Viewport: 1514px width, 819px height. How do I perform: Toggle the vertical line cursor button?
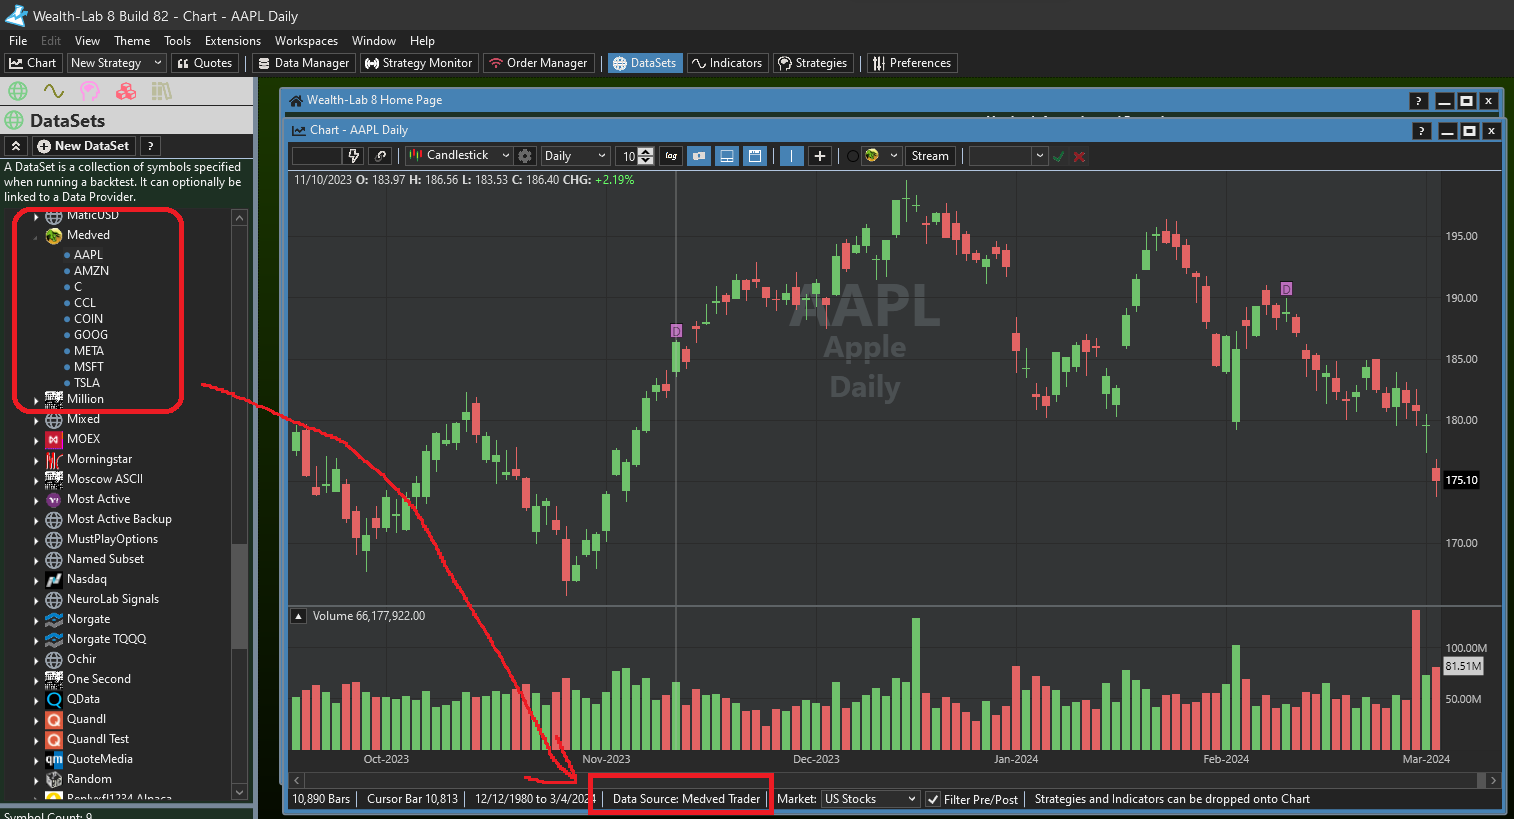(792, 156)
